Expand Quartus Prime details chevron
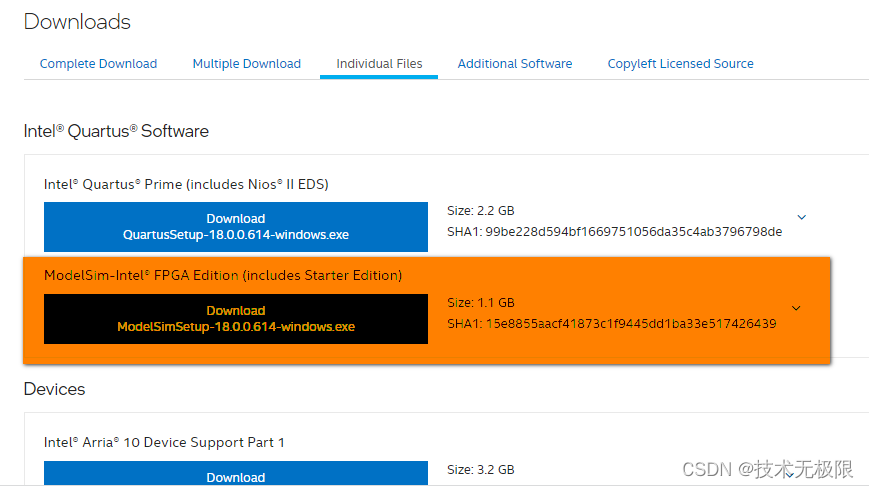869x488 pixels. (x=801, y=217)
